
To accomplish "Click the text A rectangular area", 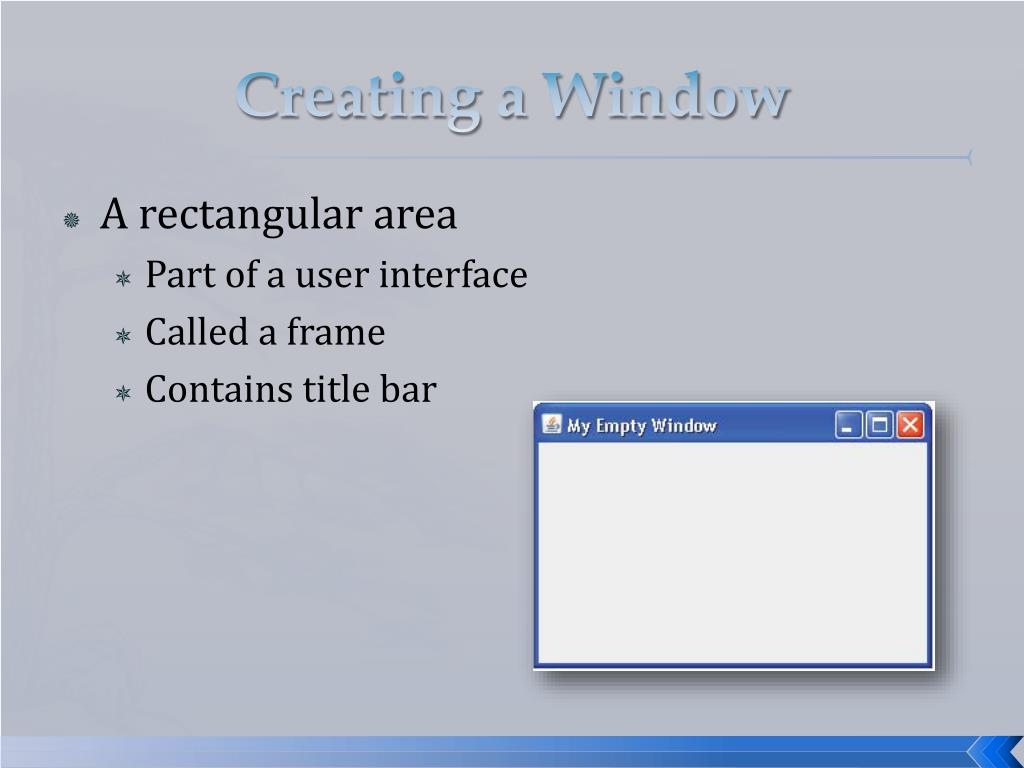I will point(278,216).
